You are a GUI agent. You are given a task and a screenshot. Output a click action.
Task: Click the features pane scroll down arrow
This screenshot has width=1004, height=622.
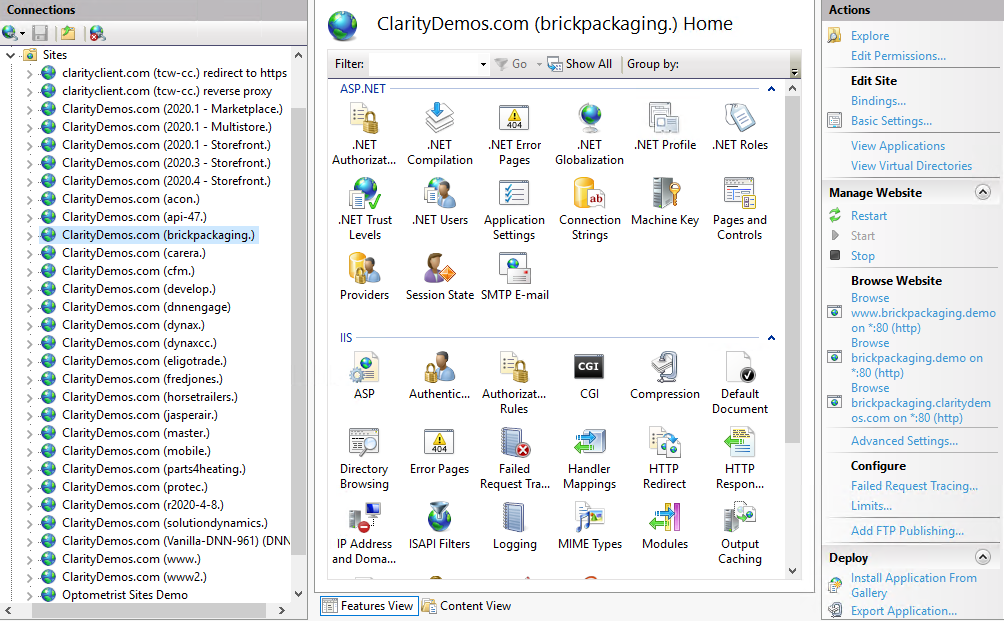tap(793, 571)
